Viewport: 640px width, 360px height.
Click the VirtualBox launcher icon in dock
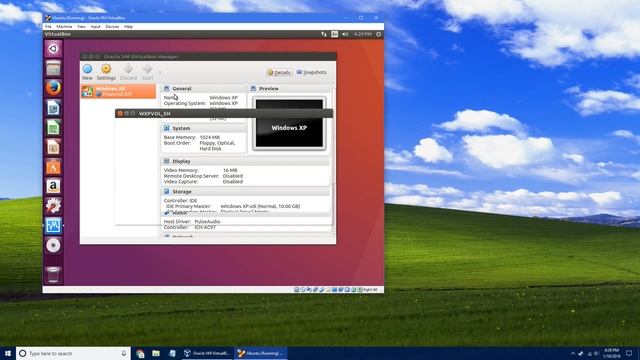click(x=53, y=225)
